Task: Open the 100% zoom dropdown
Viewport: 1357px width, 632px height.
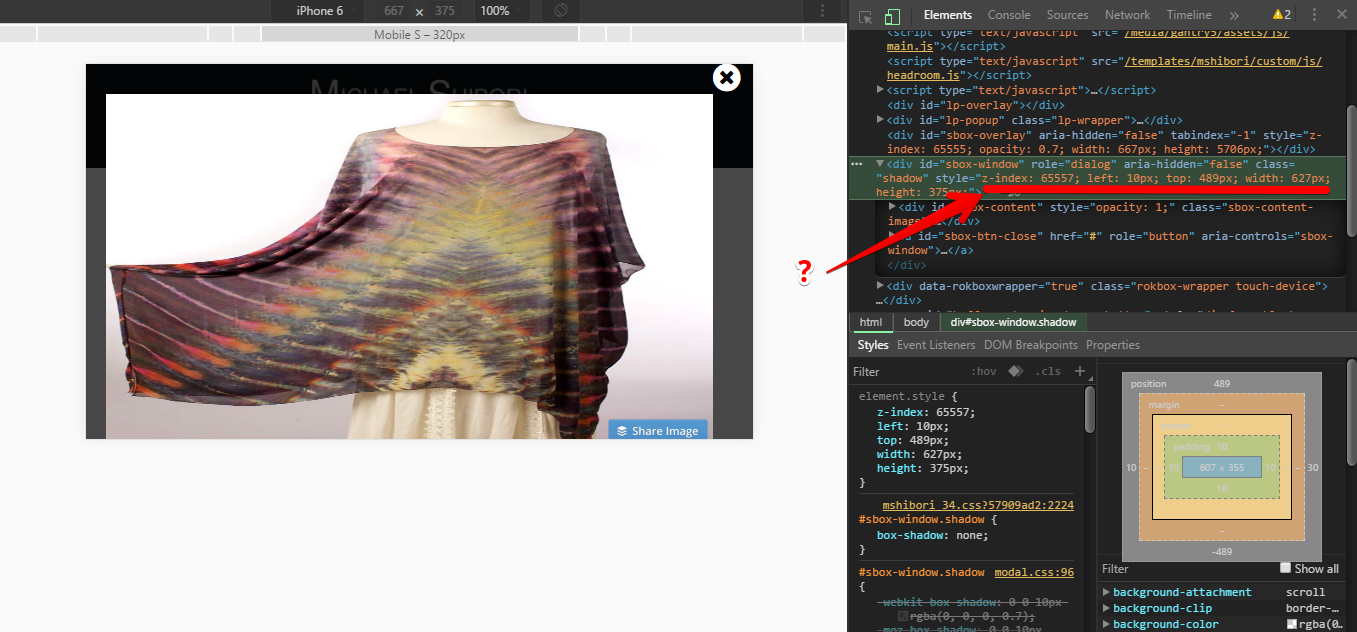Action: [x=494, y=11]
